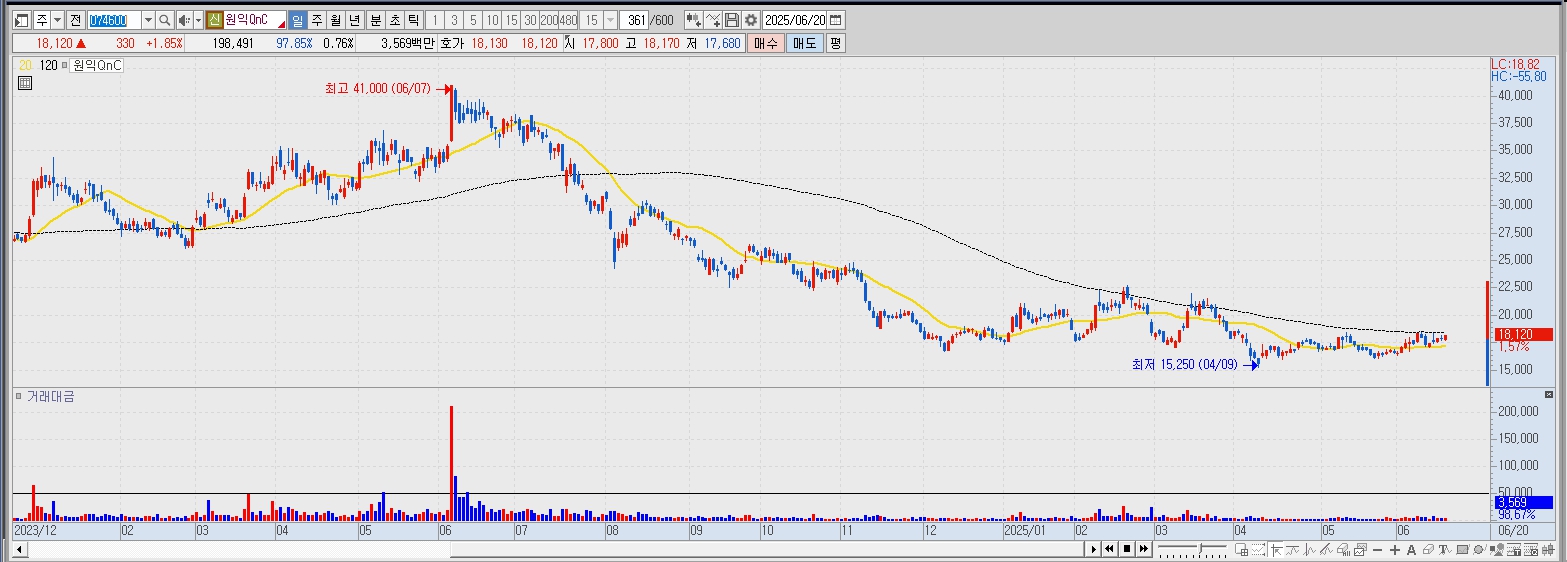The width and height of the screenshot is (1567, 562).
Task: Open the stock search magnifier icon
Action: pyautogui.click(x=164, y=20)
